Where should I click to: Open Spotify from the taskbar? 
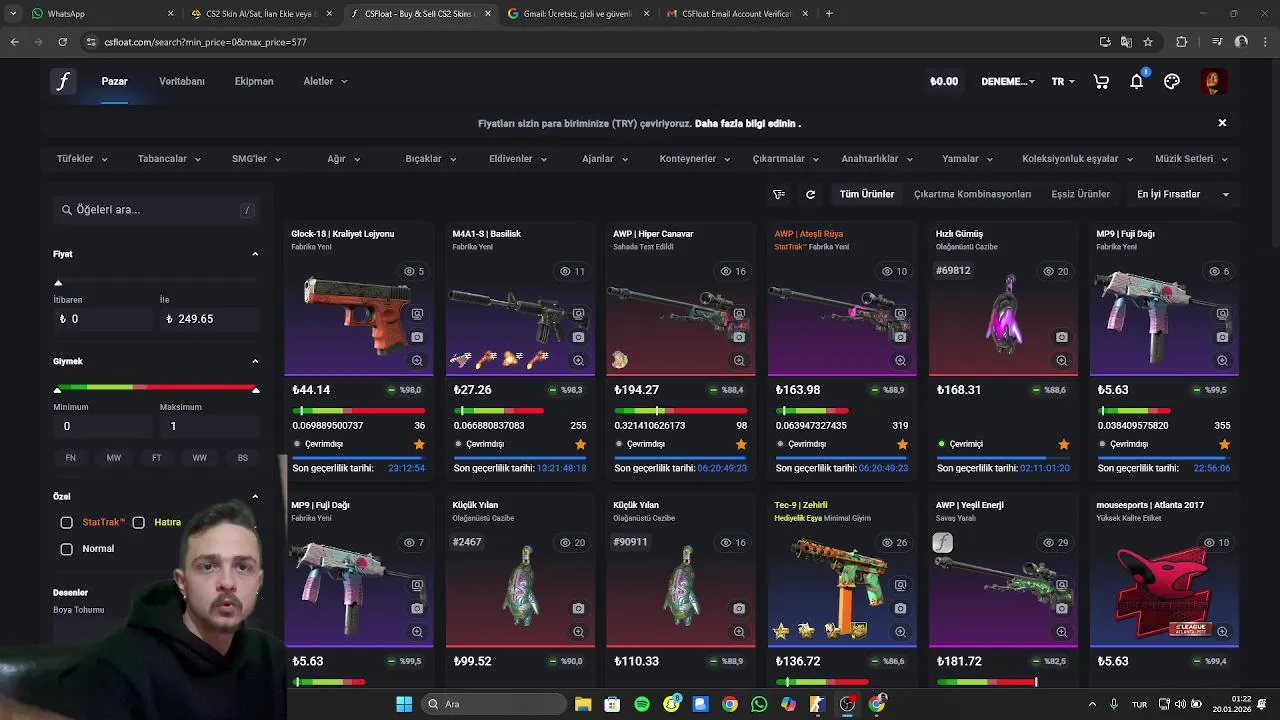pyautogui.click(x=642, y=704)
